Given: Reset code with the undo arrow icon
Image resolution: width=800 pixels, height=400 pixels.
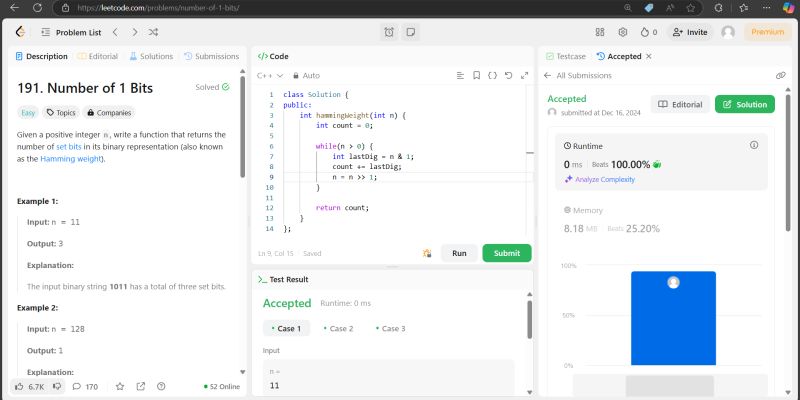Looking at the screenshot, I should pos(508,76).
